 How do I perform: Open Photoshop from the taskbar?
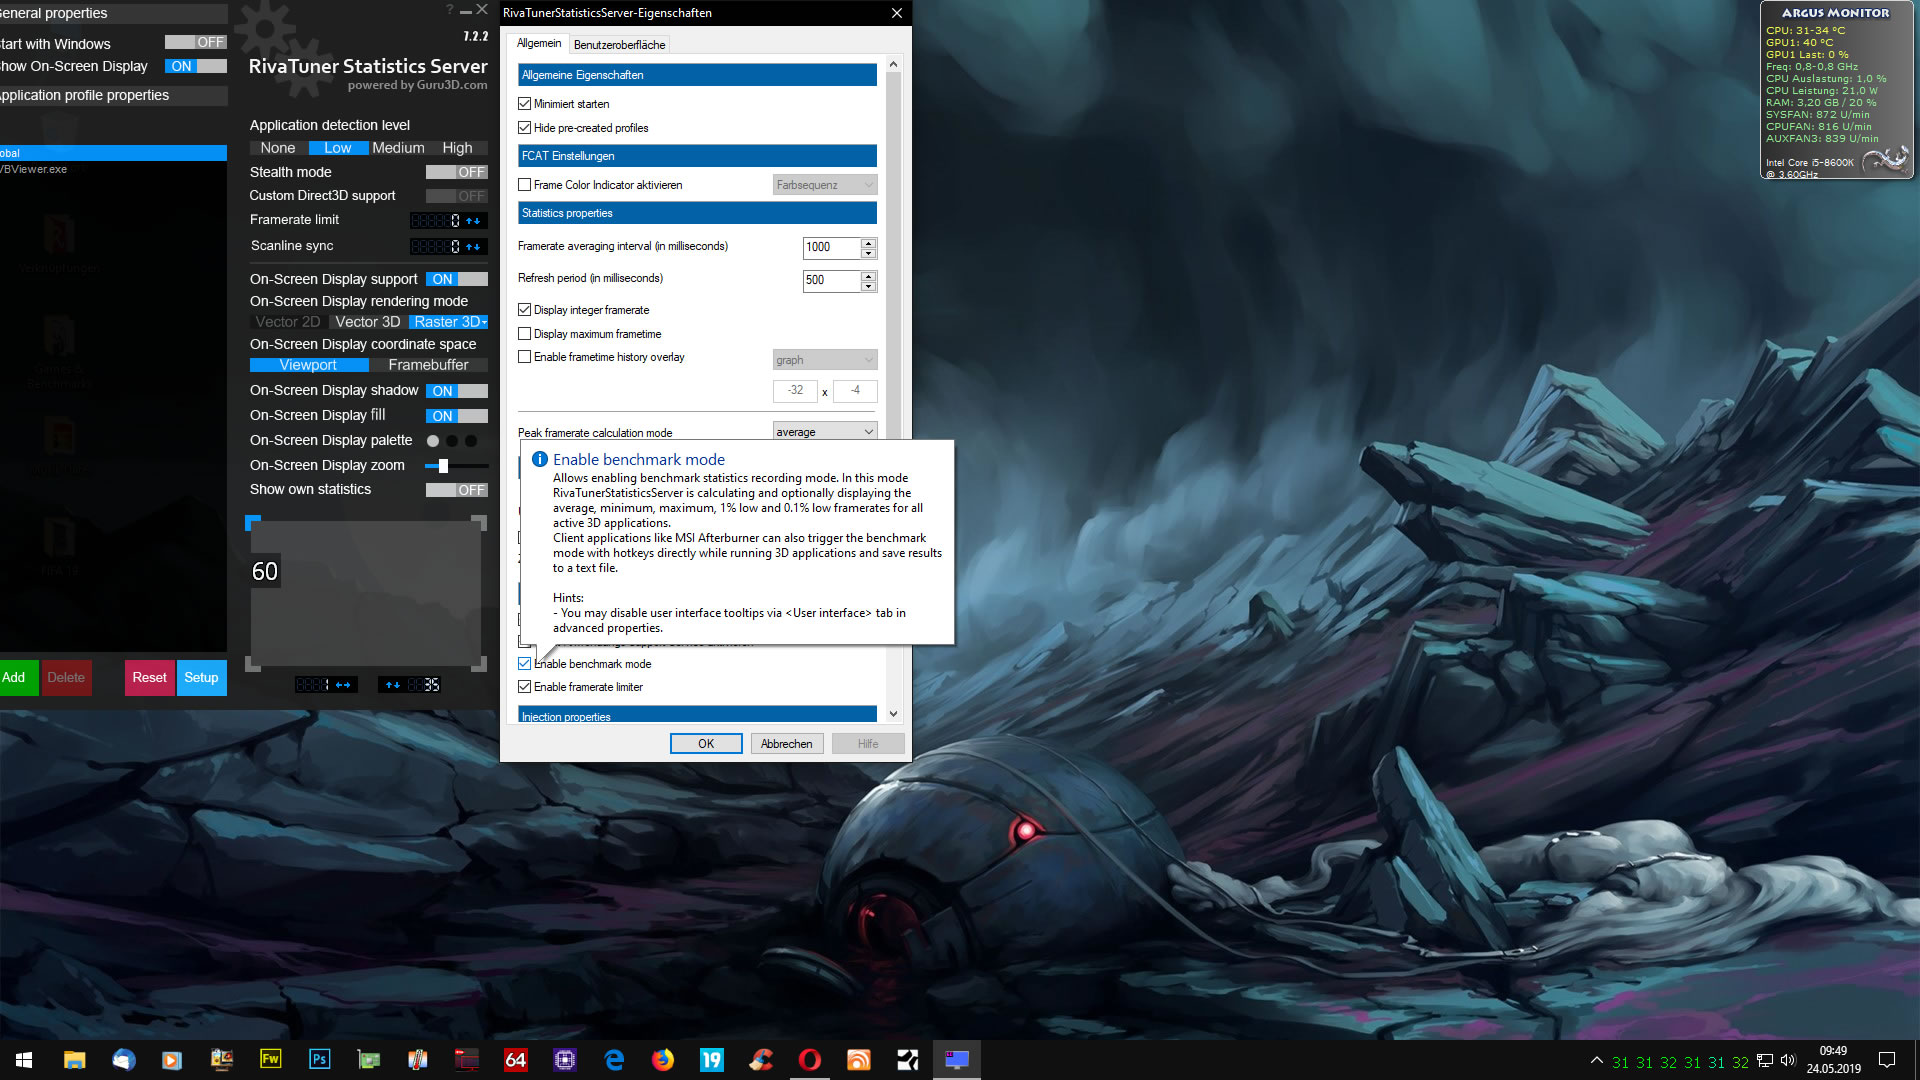click(x=319, y=1059)
